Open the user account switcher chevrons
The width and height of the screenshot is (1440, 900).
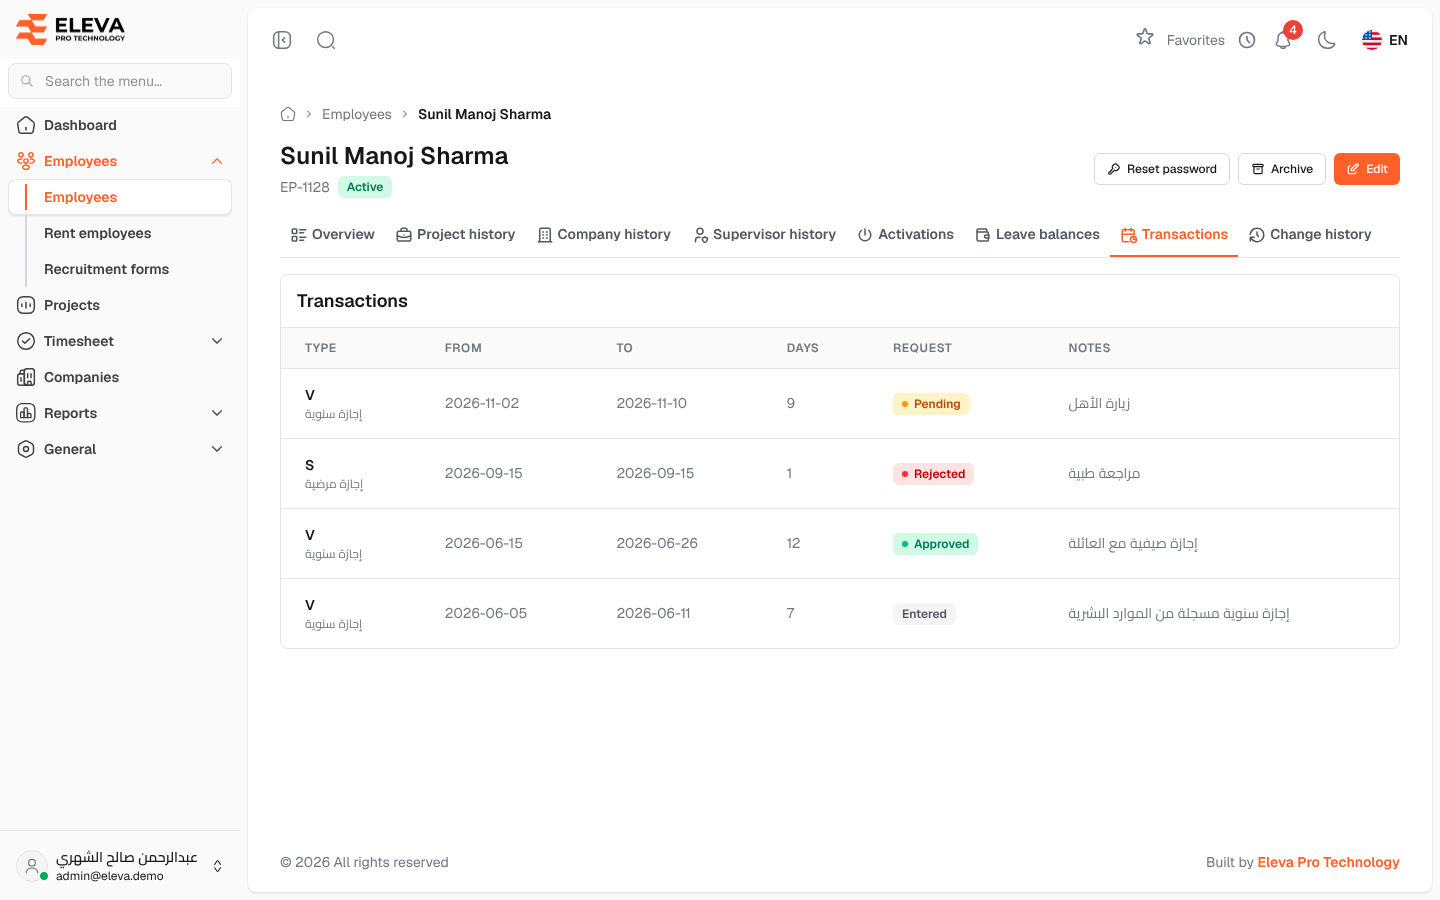tap(217, 866)
